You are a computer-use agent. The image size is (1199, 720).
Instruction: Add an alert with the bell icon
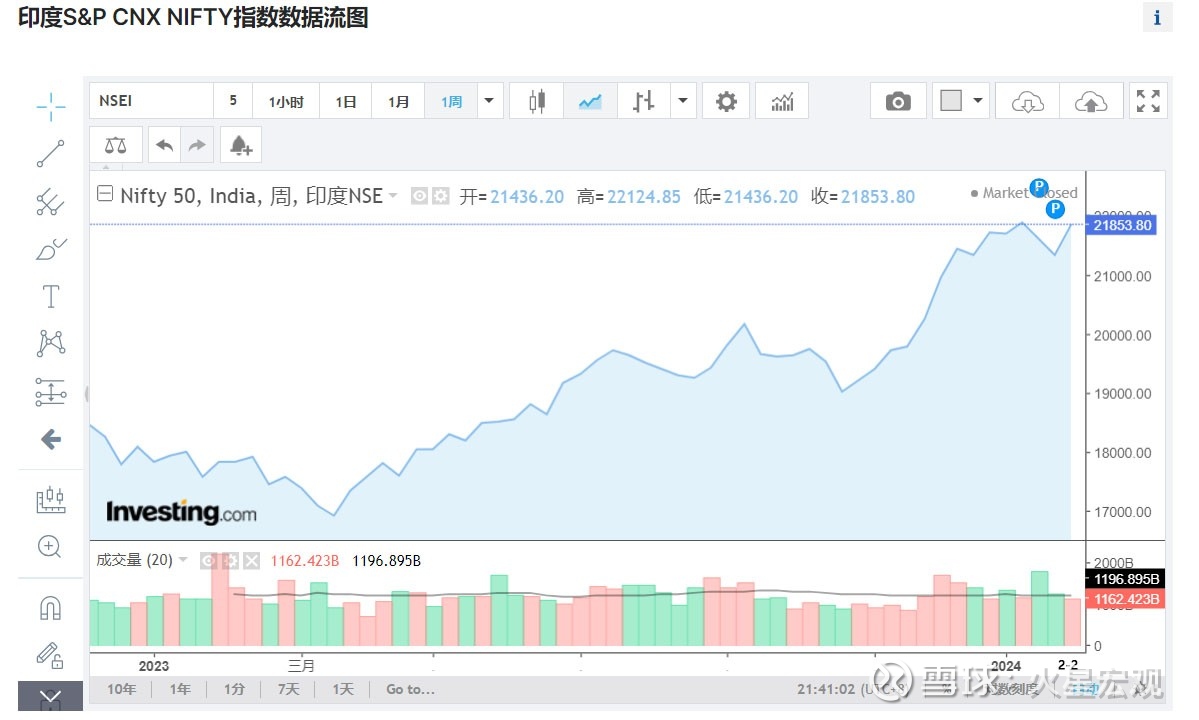240,145
